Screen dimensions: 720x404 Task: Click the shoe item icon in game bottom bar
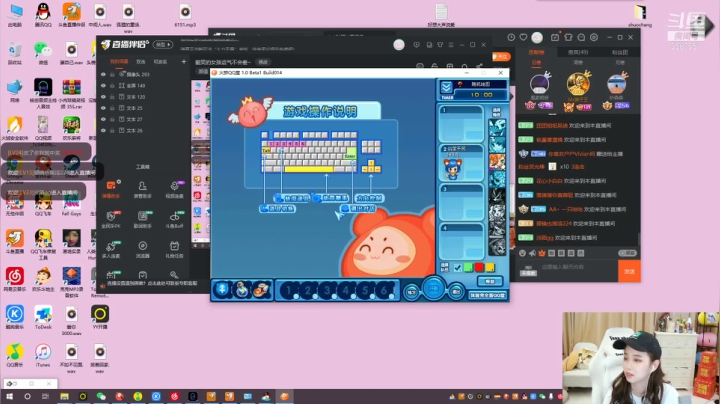[x=261, y=290]
